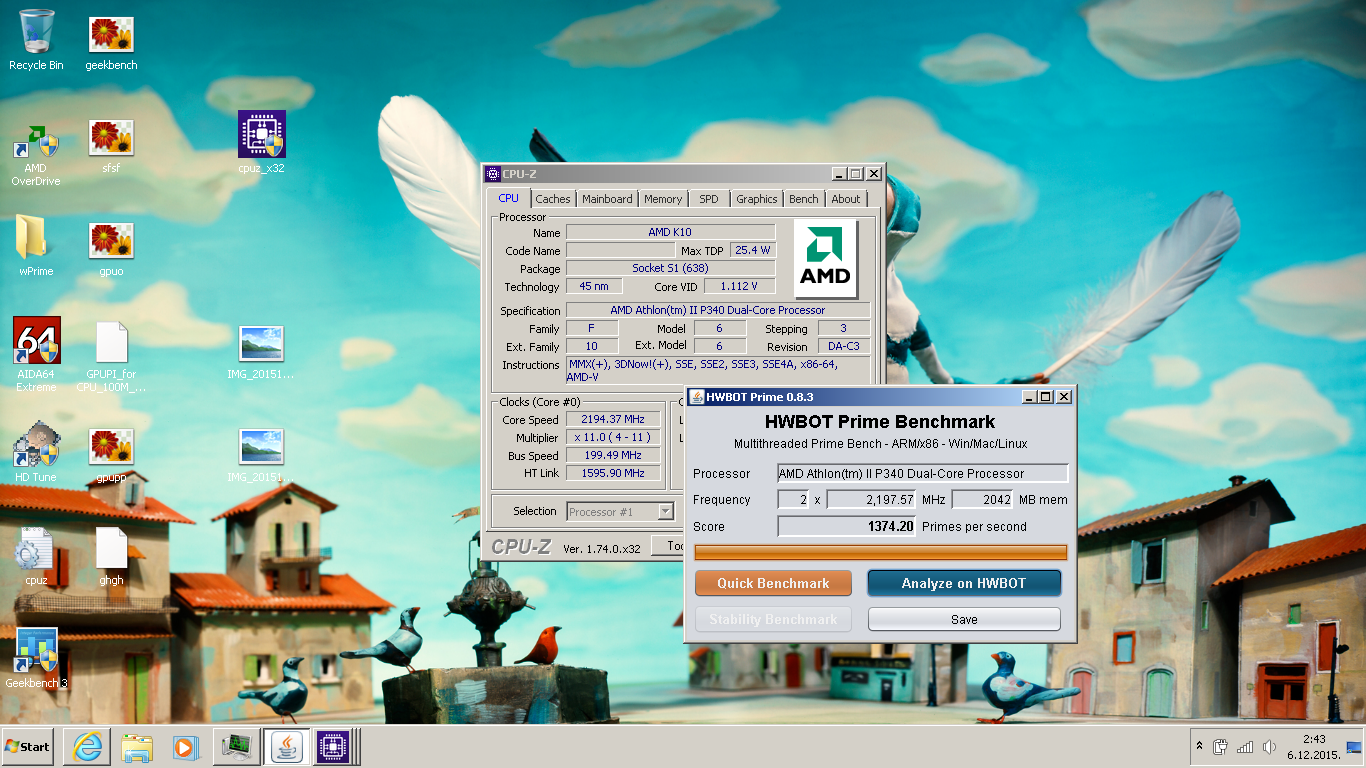Screen dimensions: 1366x768
Task: Open the Start menu
Action: point(27,747)
